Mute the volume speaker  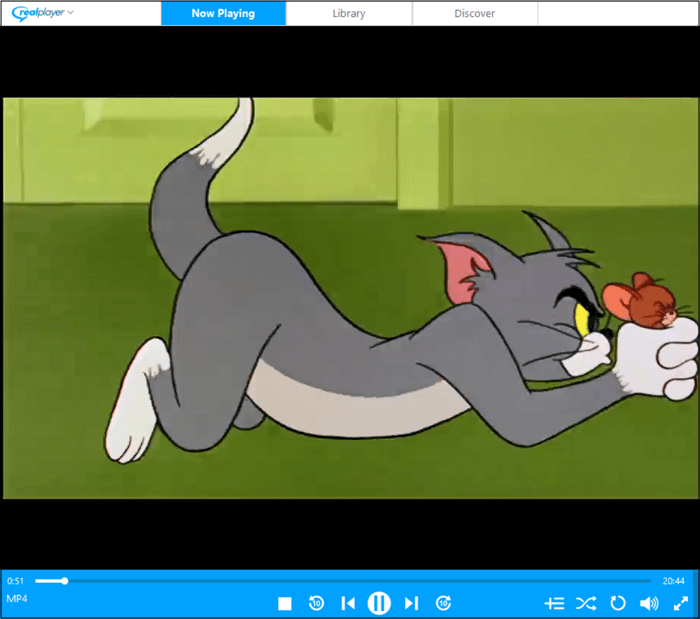click(x=649, y=603)
